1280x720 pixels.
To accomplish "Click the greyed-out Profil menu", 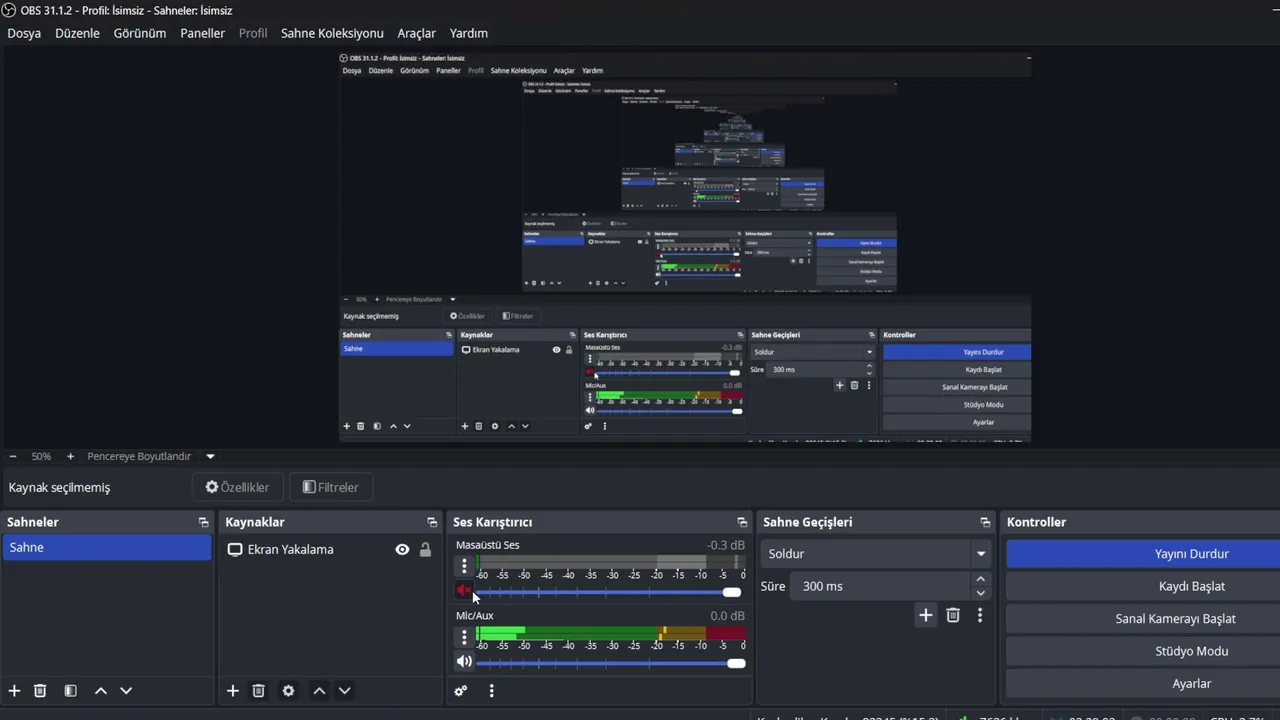I will pos(253,33).
